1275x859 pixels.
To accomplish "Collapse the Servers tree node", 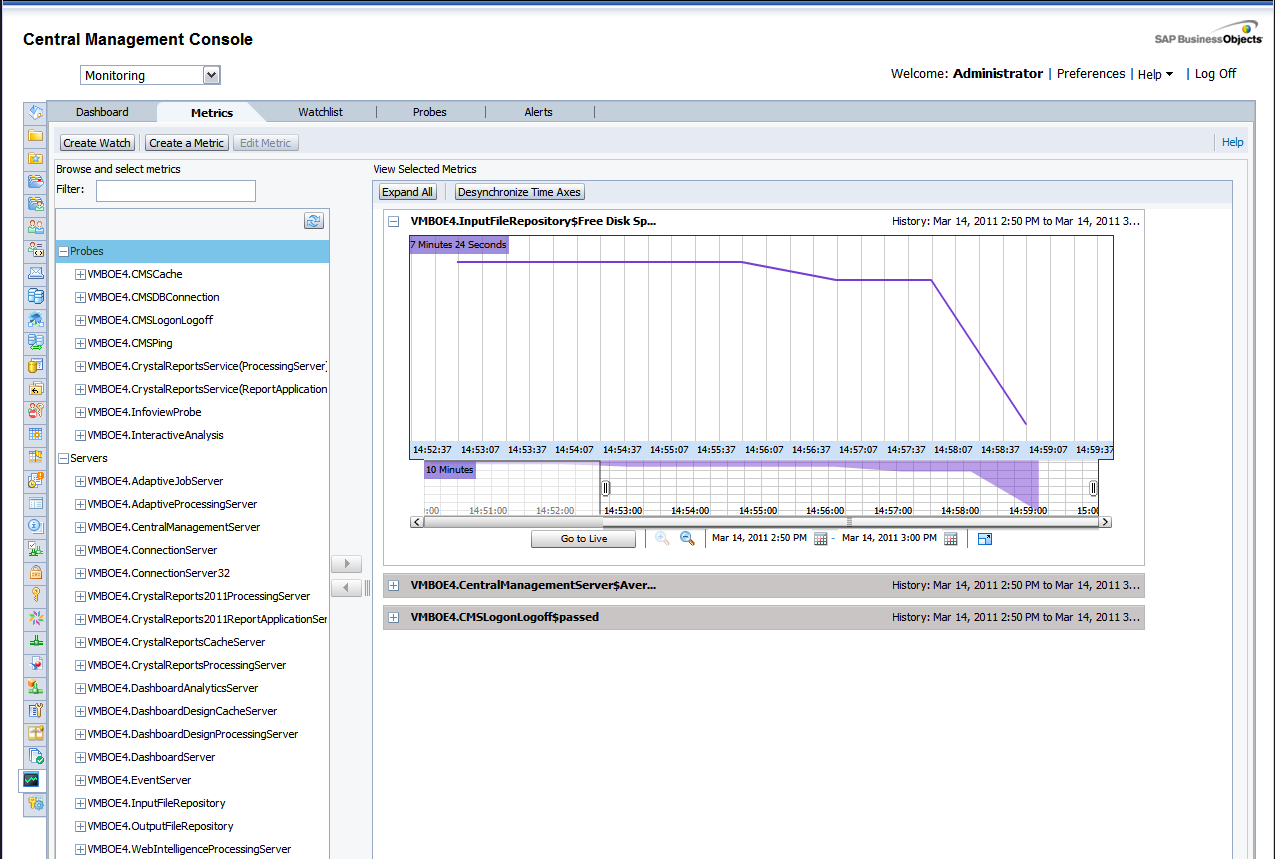I will pos(64,459).
